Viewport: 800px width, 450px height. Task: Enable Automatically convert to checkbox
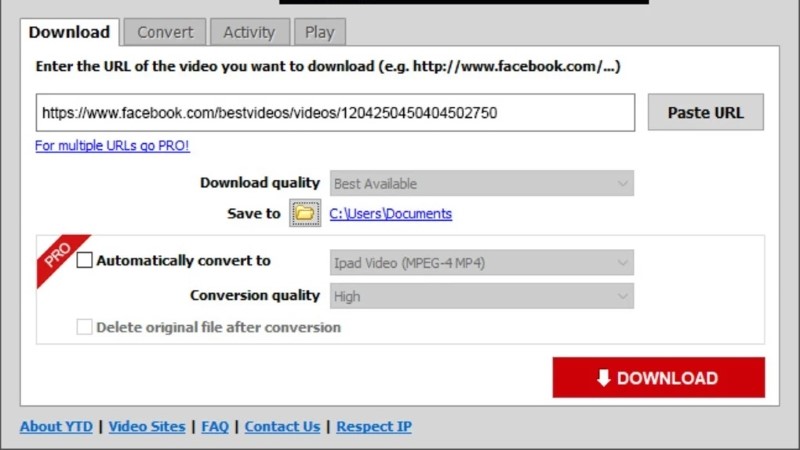coord(84,260)
